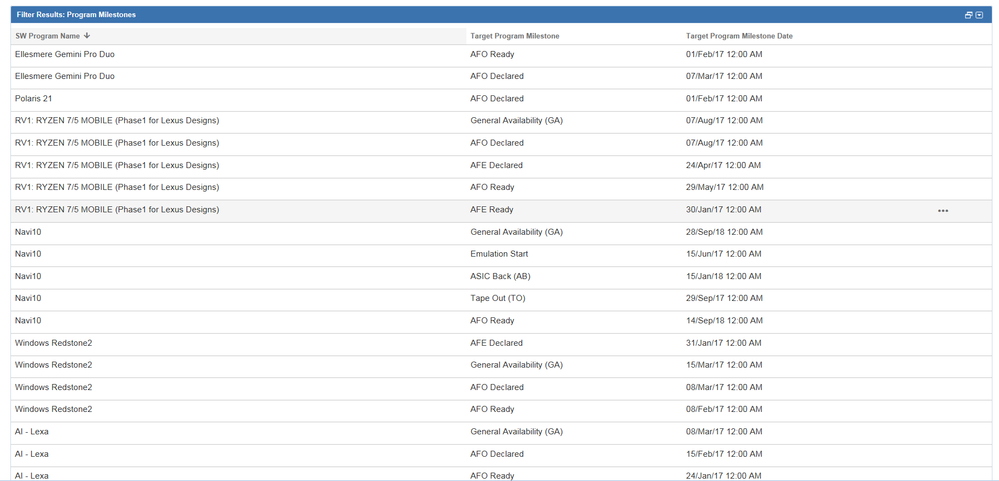Select AI - Lexa in the General Availability row

click(31, 431)
